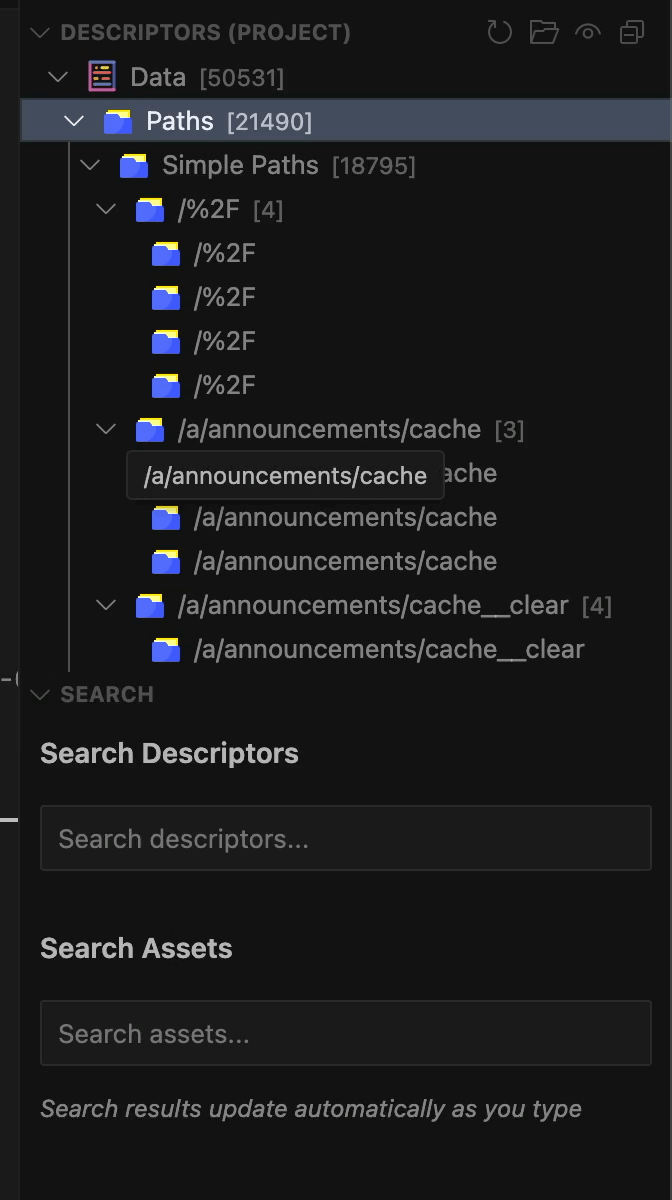Click the Search assets input field

coord(345,1033)
